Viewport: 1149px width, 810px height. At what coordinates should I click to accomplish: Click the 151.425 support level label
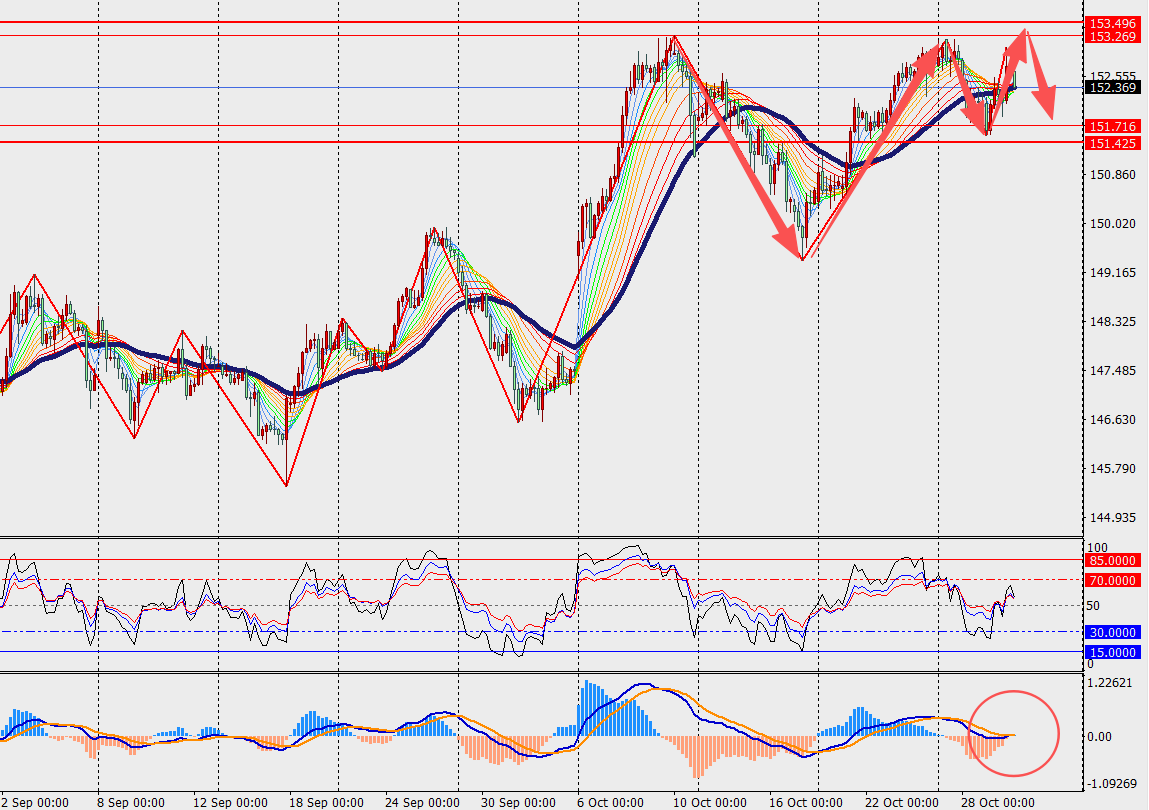[1112, 143]
